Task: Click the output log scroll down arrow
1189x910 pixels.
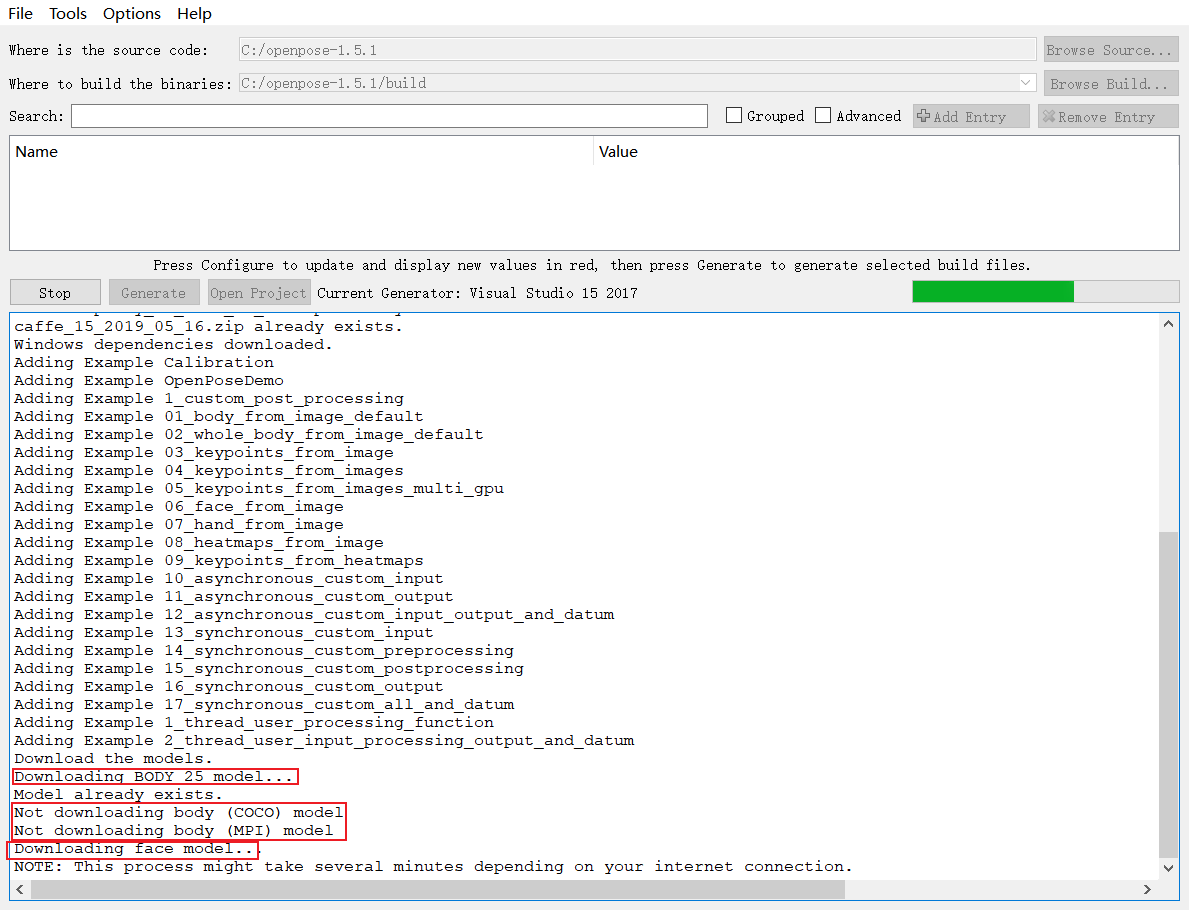Action: coord(1169,868)
